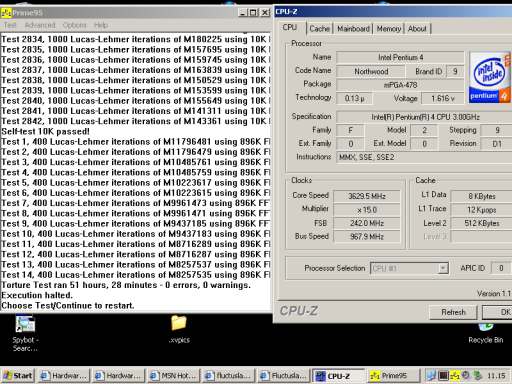The width and height of the screenshot is (512, 384).
Task: Click the APIC ID field
Action: click(x=501, y=268)
